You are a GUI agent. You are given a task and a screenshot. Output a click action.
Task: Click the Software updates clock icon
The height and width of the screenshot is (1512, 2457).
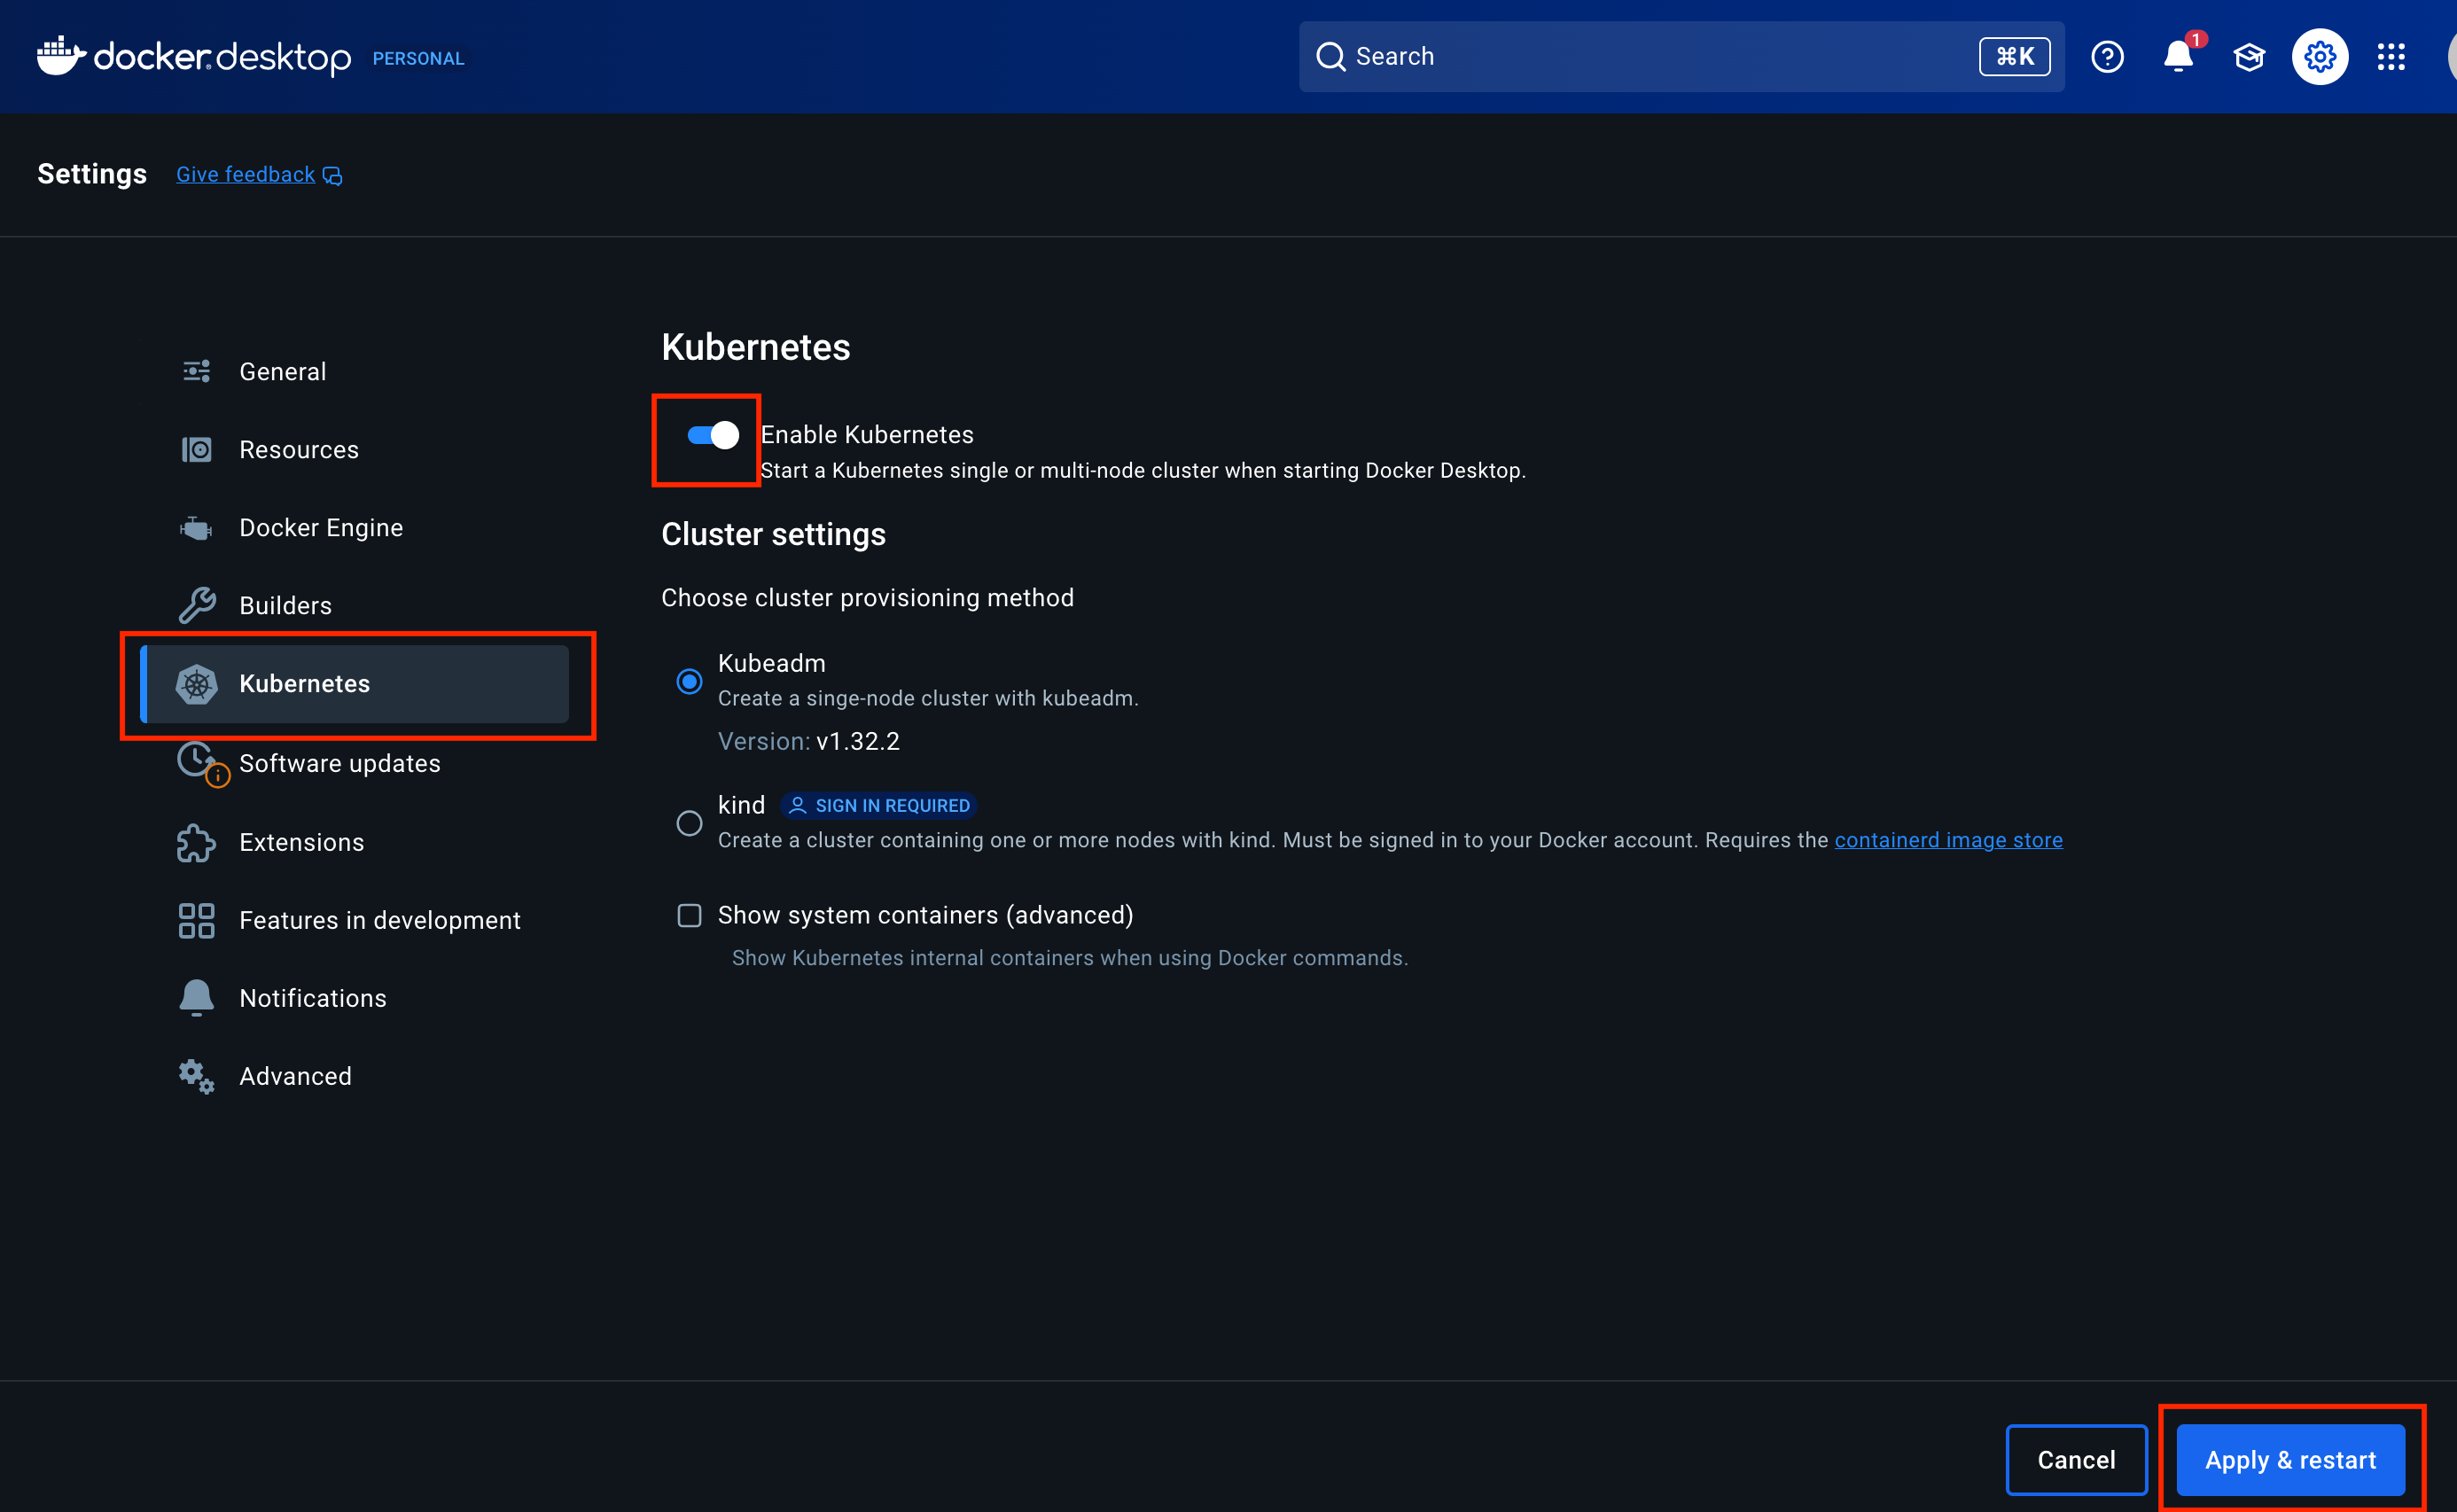pyautogui.click(x=198, y=762)
